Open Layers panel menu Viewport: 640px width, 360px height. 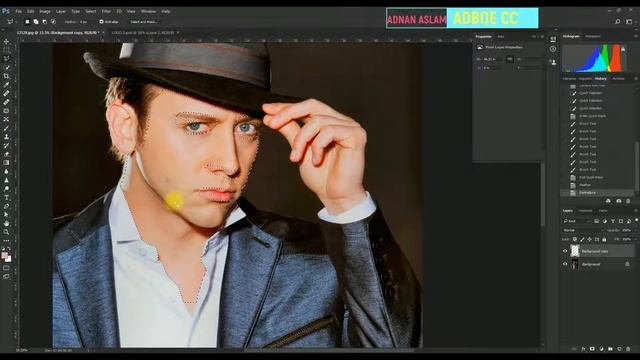tap(636, 211)
